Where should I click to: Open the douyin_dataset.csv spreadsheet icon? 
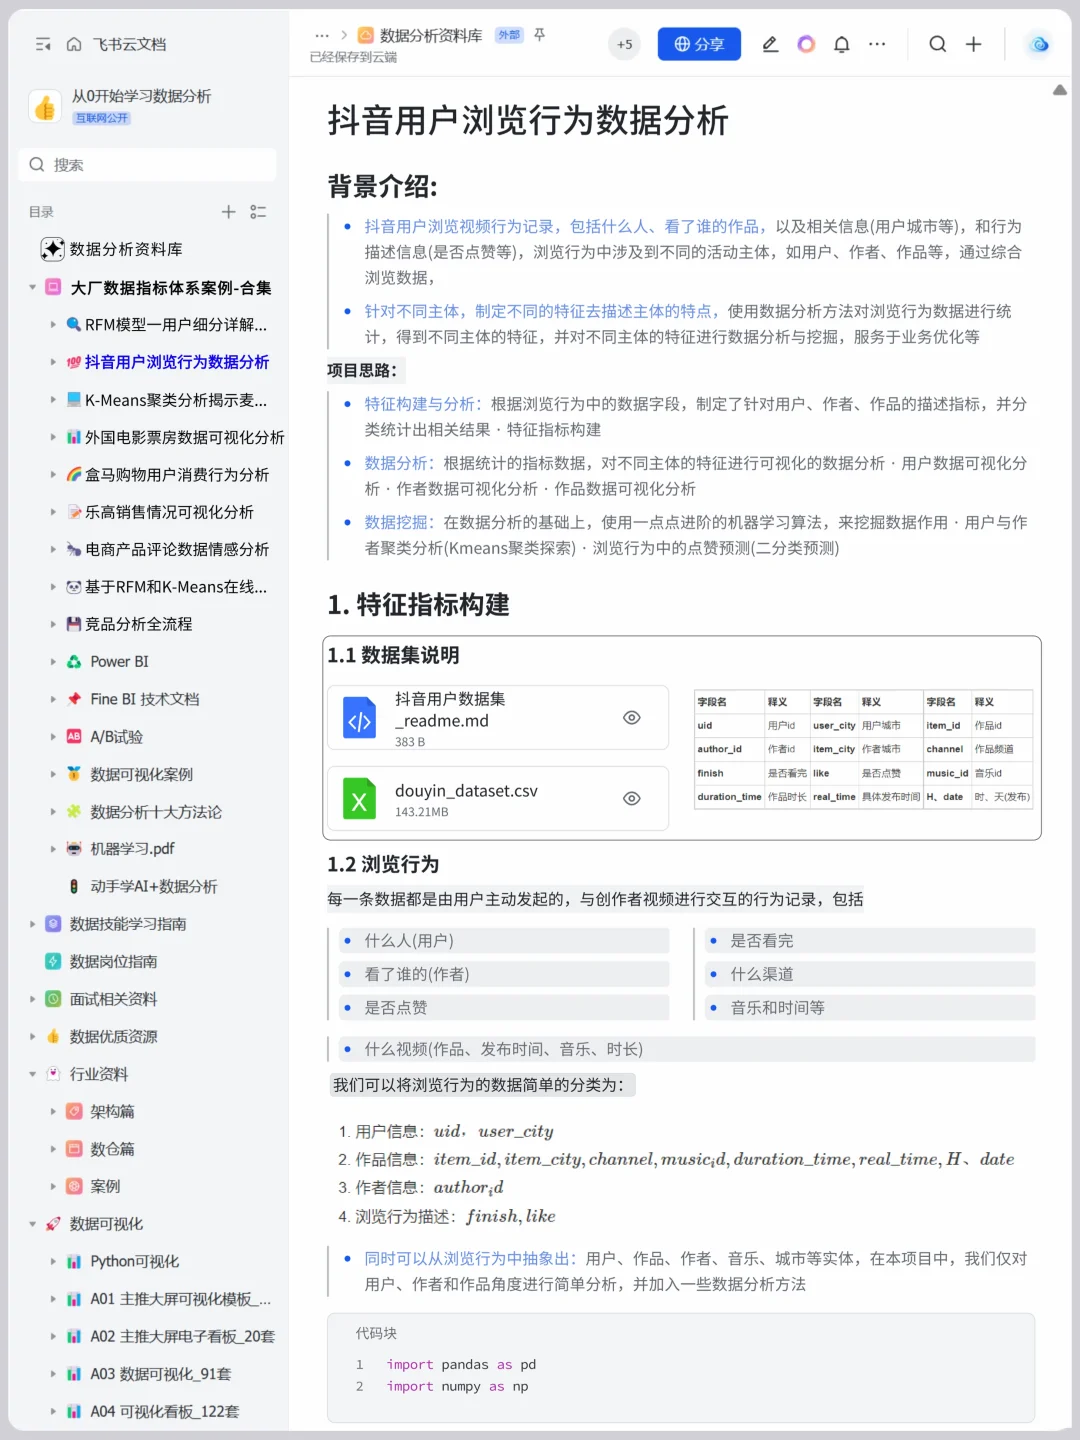coord(360,799)
